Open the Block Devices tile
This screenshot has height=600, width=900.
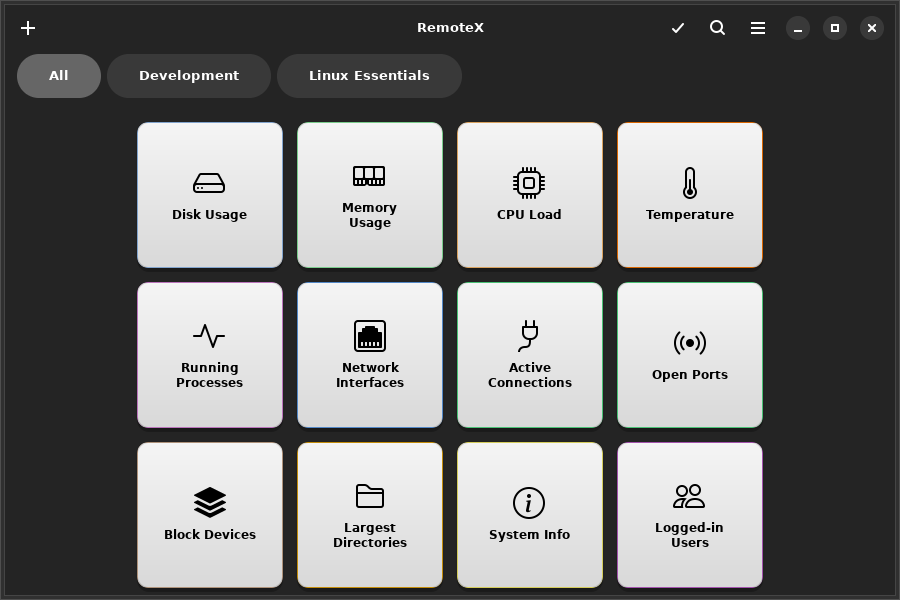(x=210, y=516)
